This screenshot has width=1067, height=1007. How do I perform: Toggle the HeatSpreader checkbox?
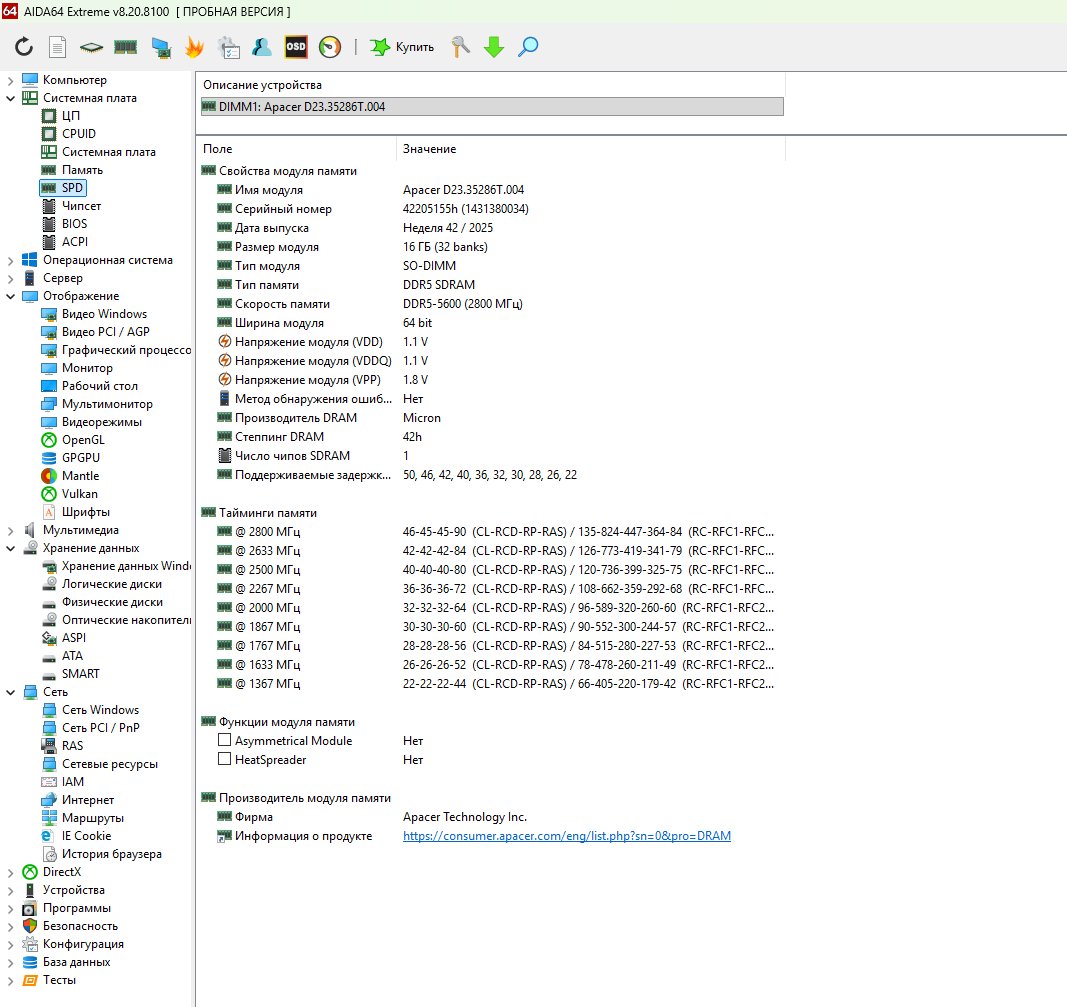click(x=225, y=759)
